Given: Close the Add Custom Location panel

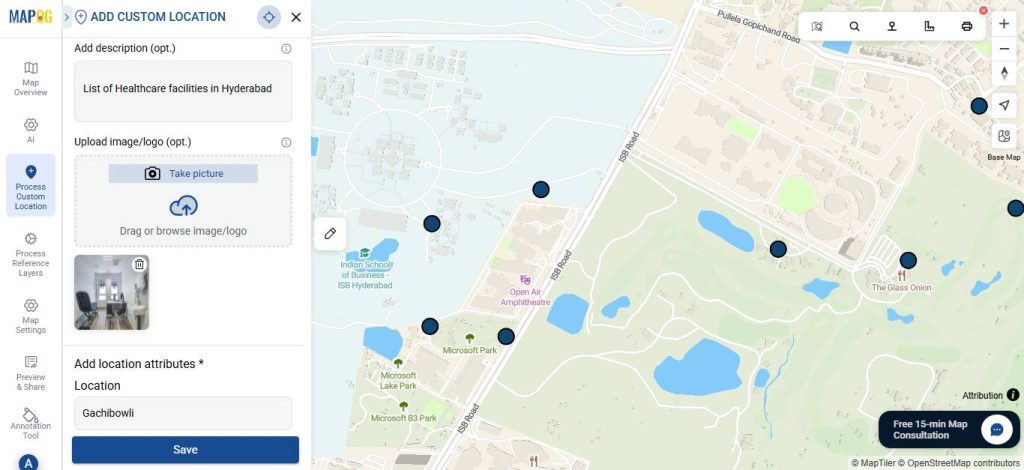Looking at the screenshot, I should [296, 17].
